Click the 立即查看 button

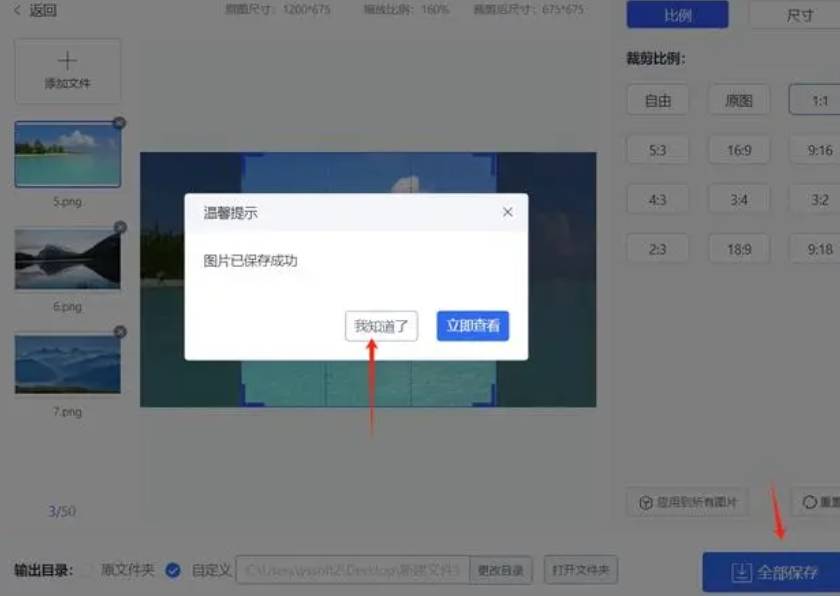click(x=472, y=326)
